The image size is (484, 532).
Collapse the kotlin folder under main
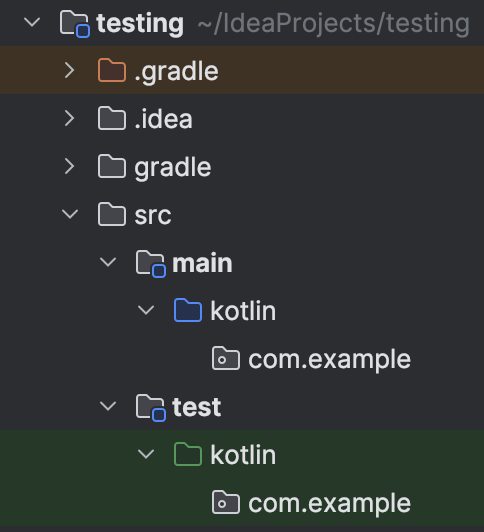coord(146,310)
